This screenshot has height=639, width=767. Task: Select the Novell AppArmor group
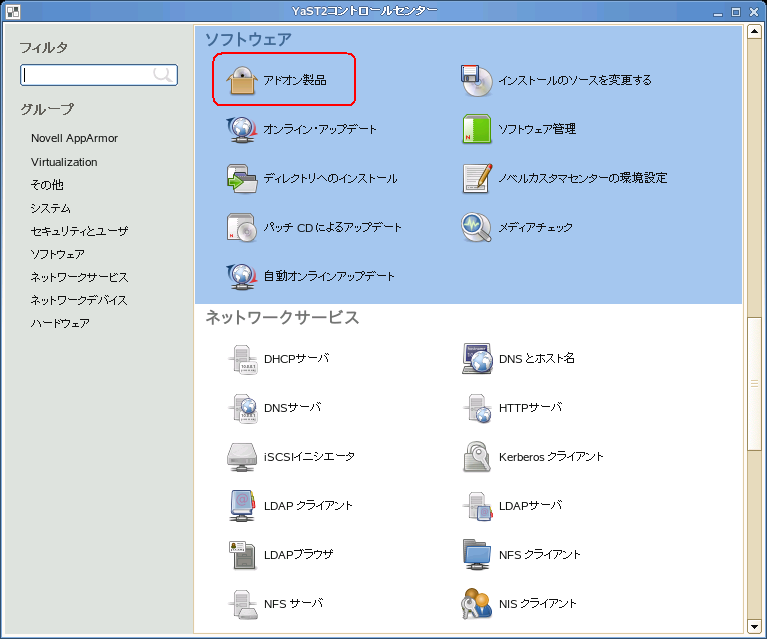pyautogui.click(x=75, y=139)
